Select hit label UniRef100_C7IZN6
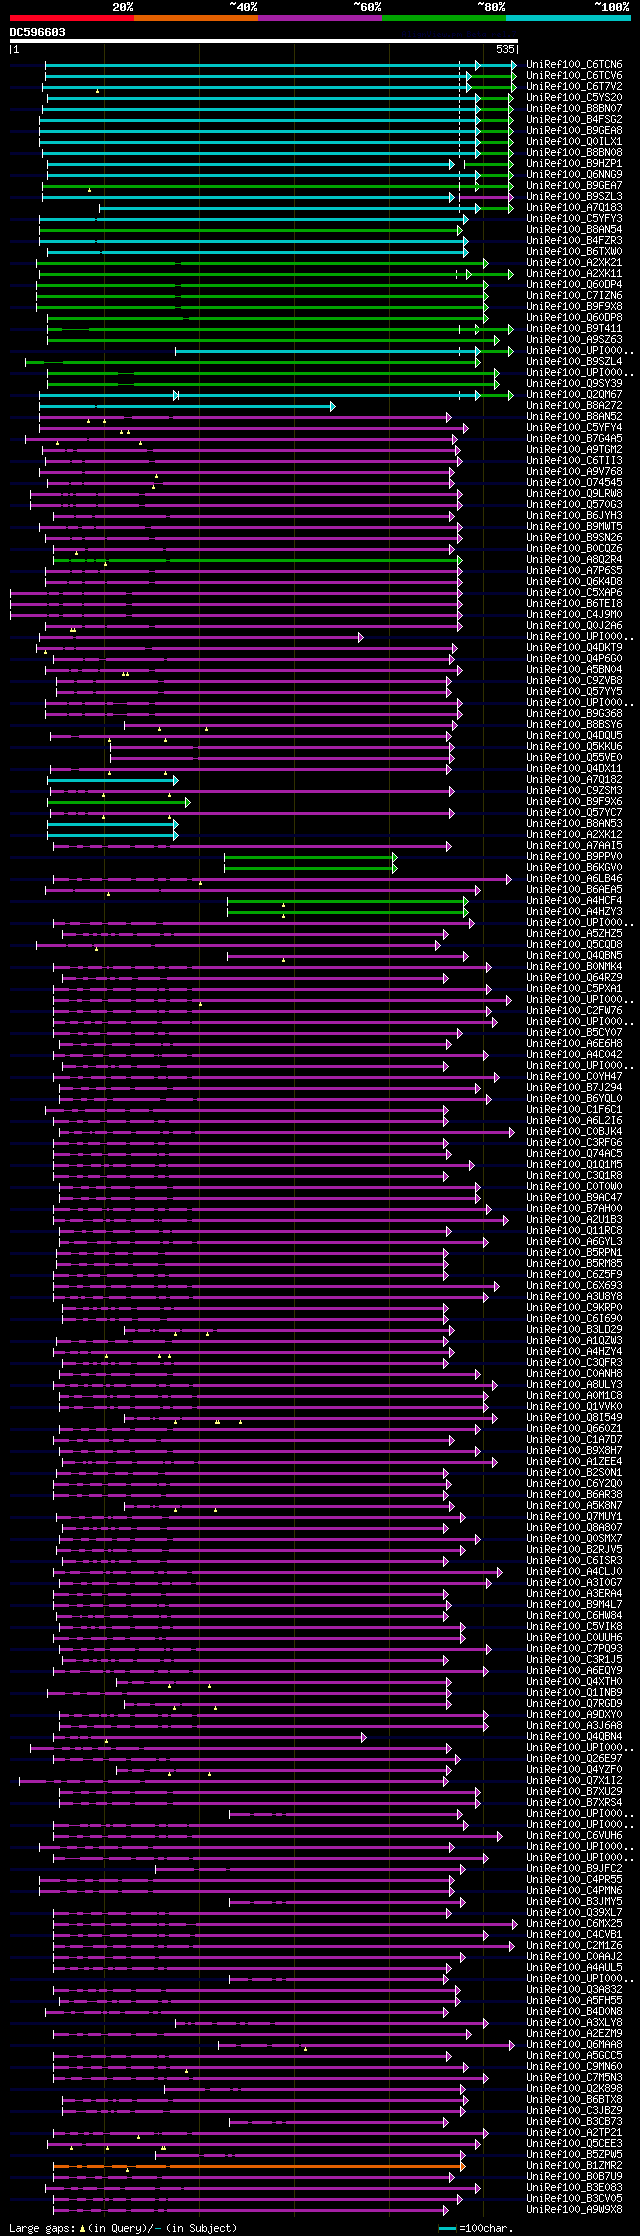 pos(574,296)
